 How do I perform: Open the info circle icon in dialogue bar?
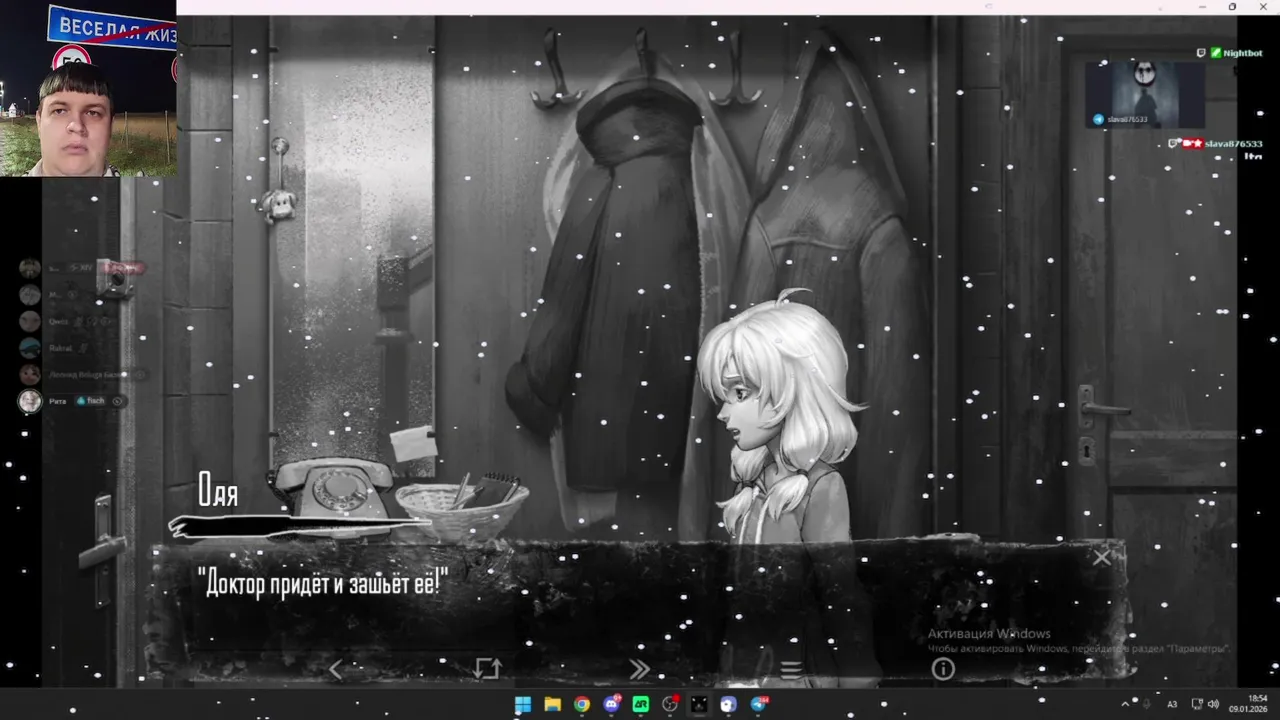pyautogui.click(x=943, y=669)
